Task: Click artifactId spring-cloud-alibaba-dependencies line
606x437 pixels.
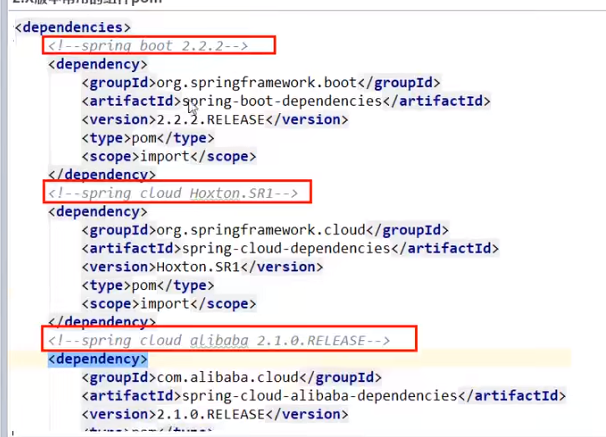Action: click(x=324, y=396)
